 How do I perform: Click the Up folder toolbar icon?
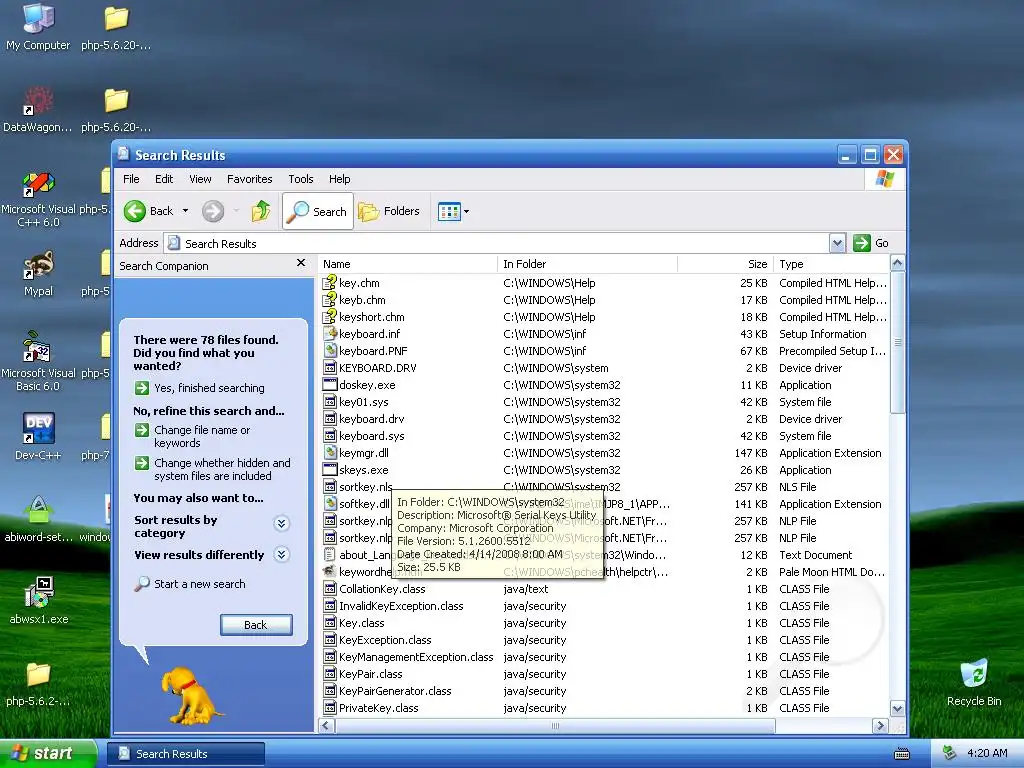click(x=261, y=211)
